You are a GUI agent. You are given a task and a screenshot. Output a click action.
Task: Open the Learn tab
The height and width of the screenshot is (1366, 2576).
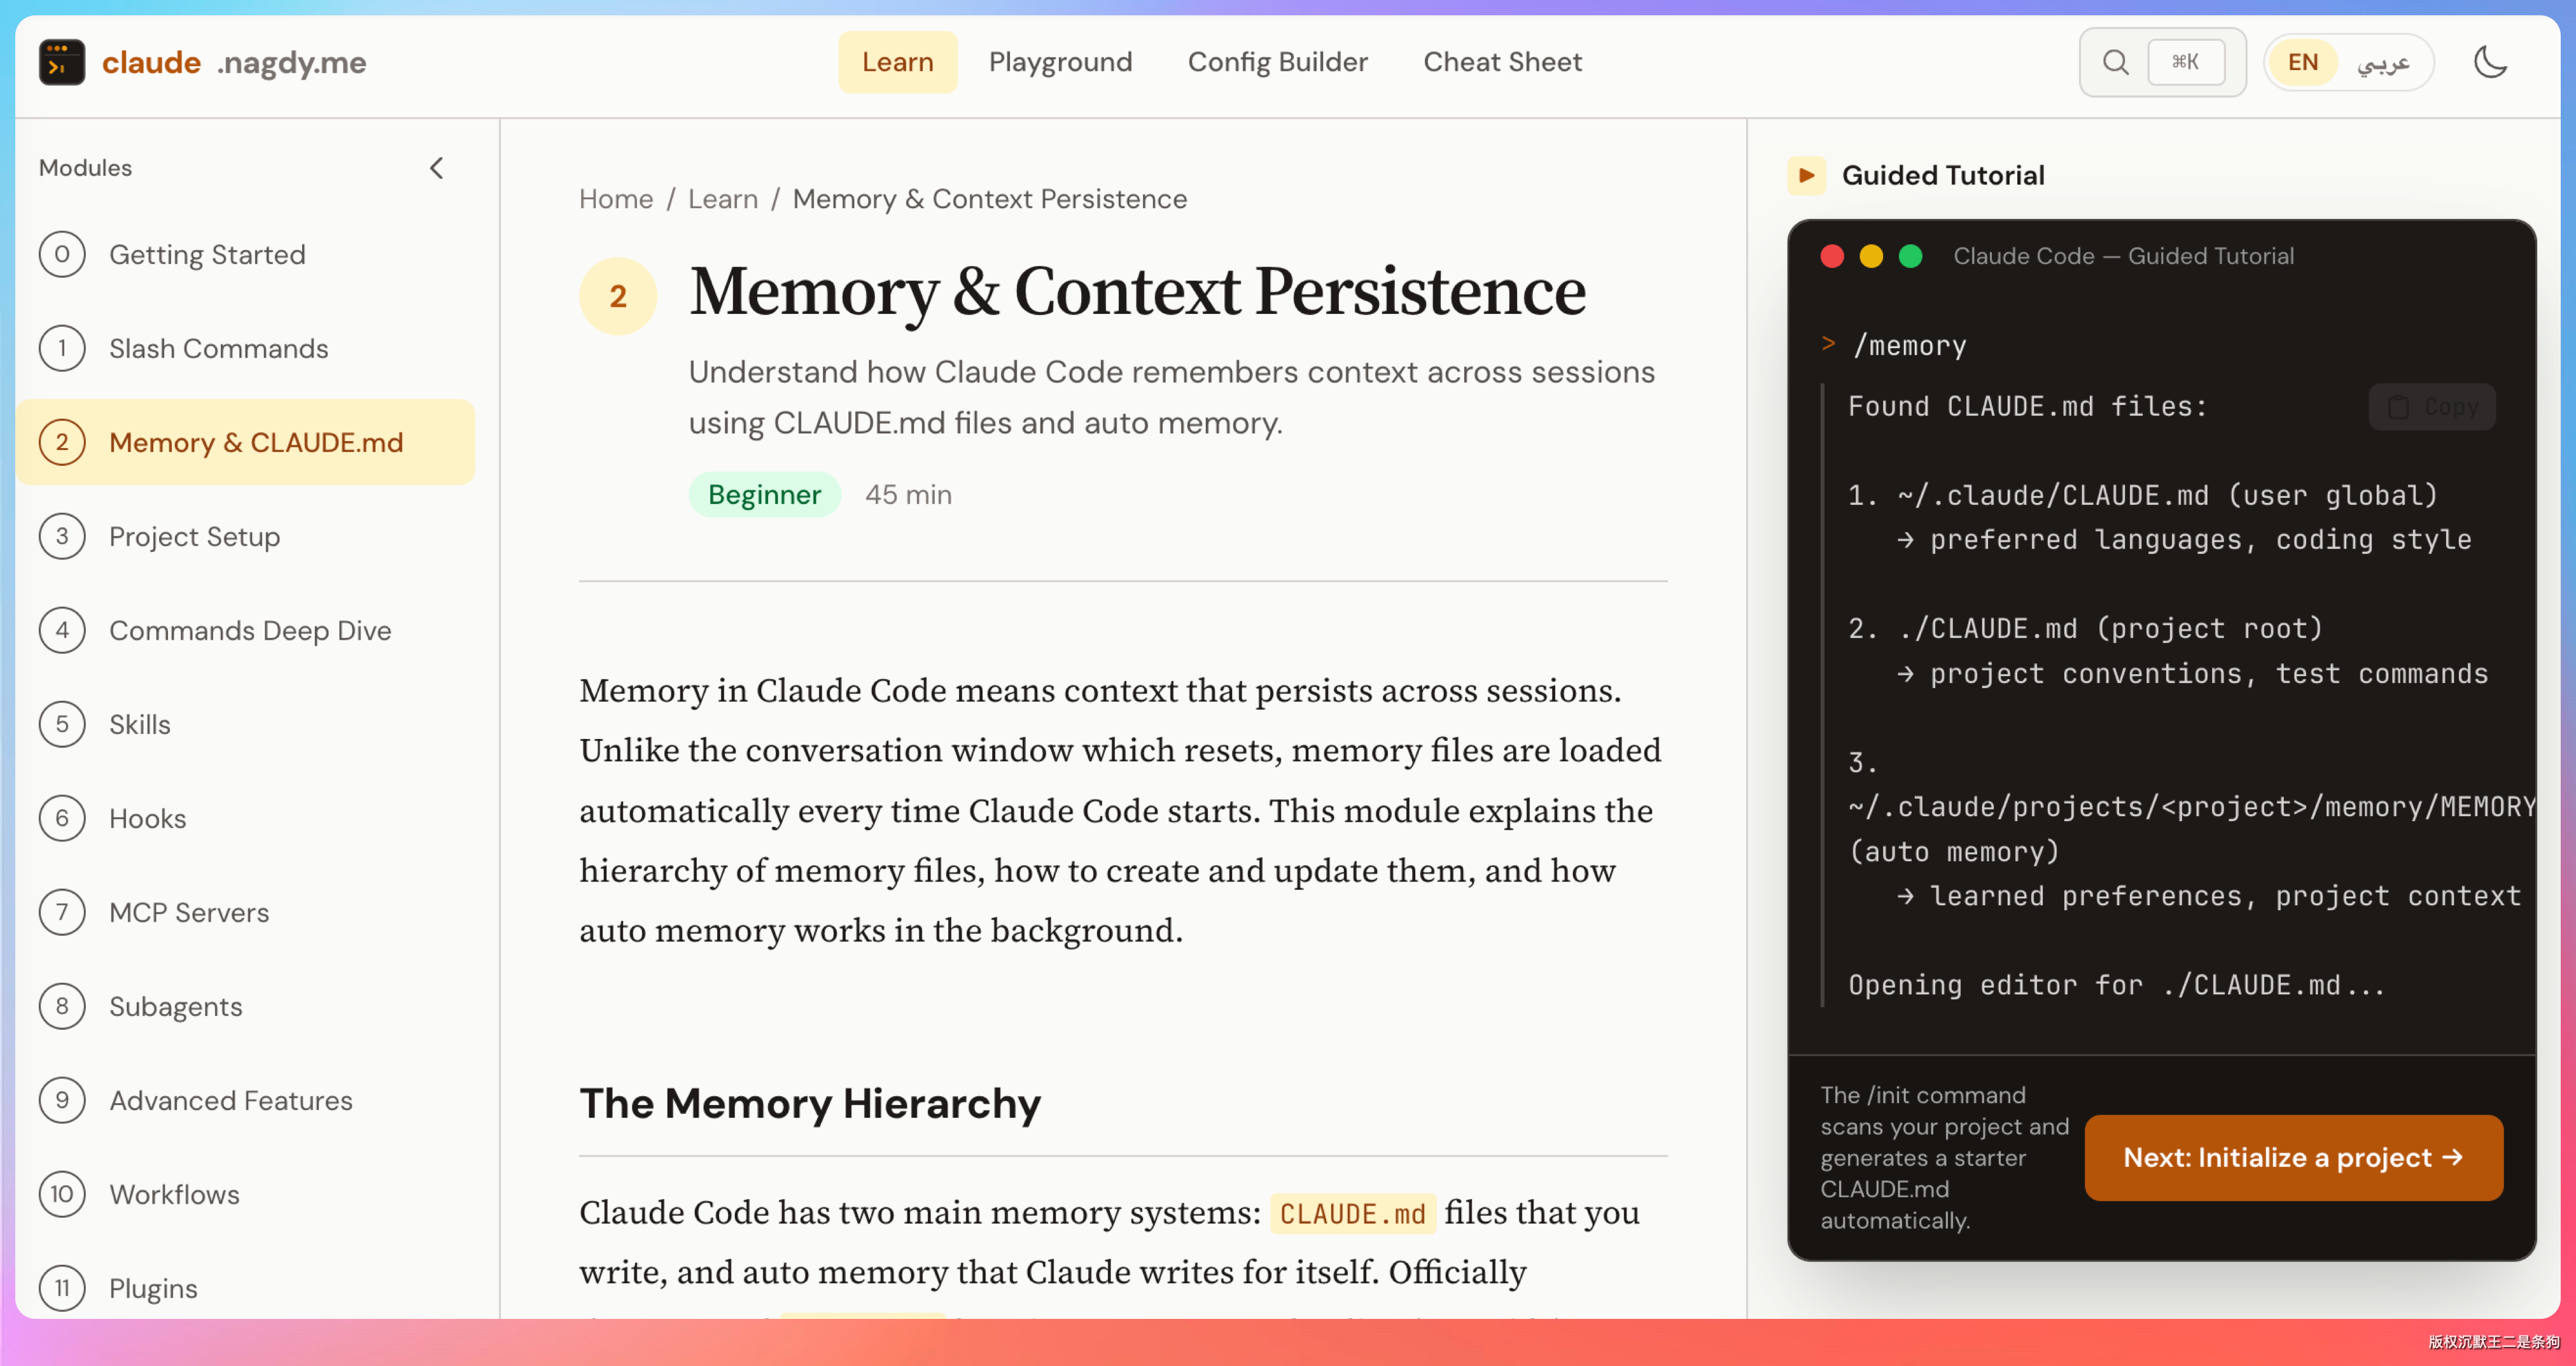(897, 62)
